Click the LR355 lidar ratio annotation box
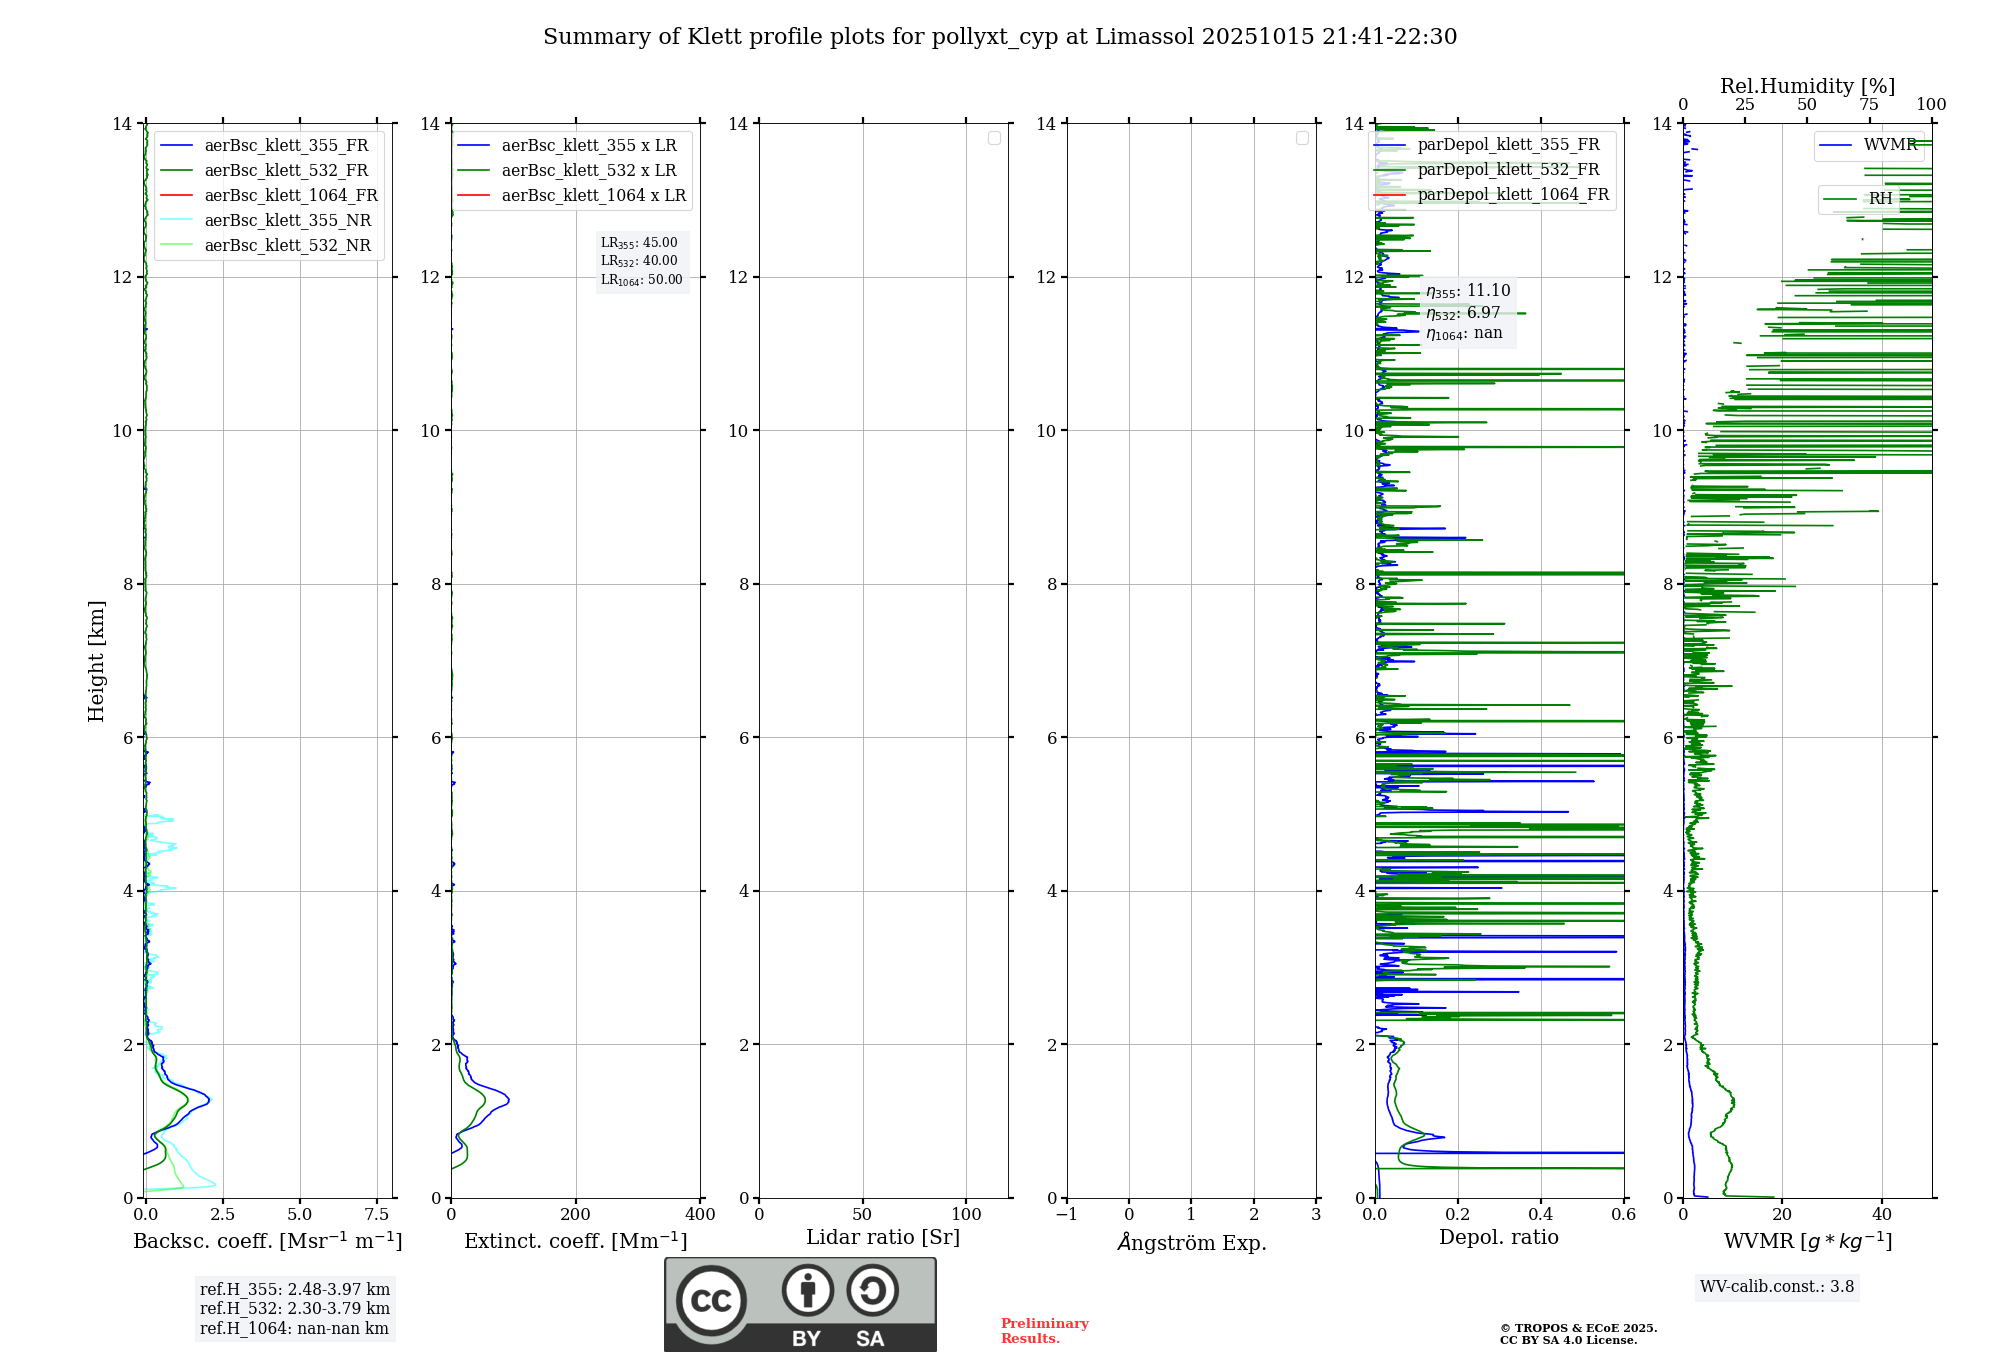 642,261
